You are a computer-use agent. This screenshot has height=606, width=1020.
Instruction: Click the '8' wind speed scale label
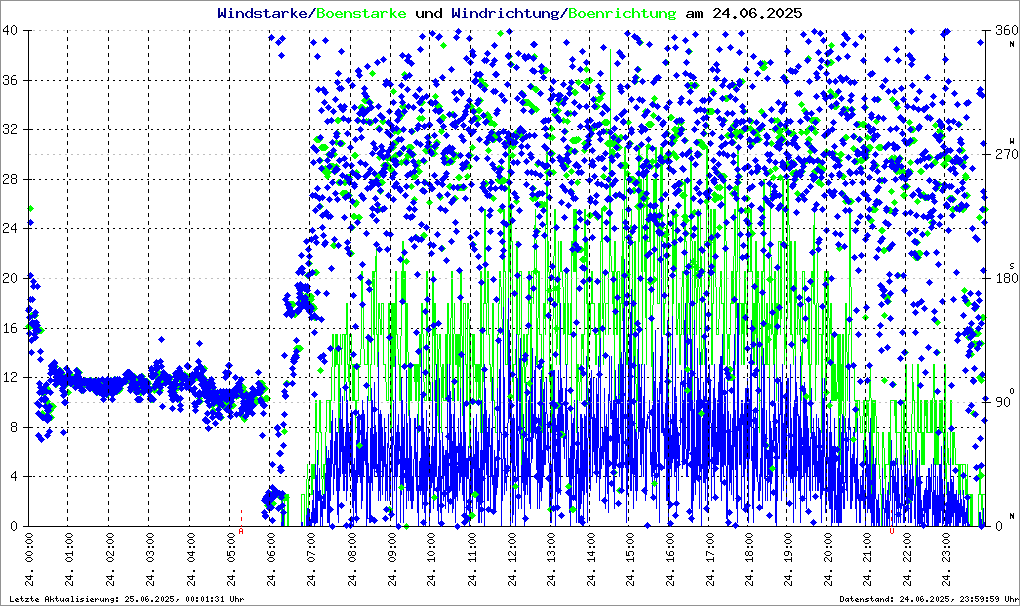[x=14, y=427]
